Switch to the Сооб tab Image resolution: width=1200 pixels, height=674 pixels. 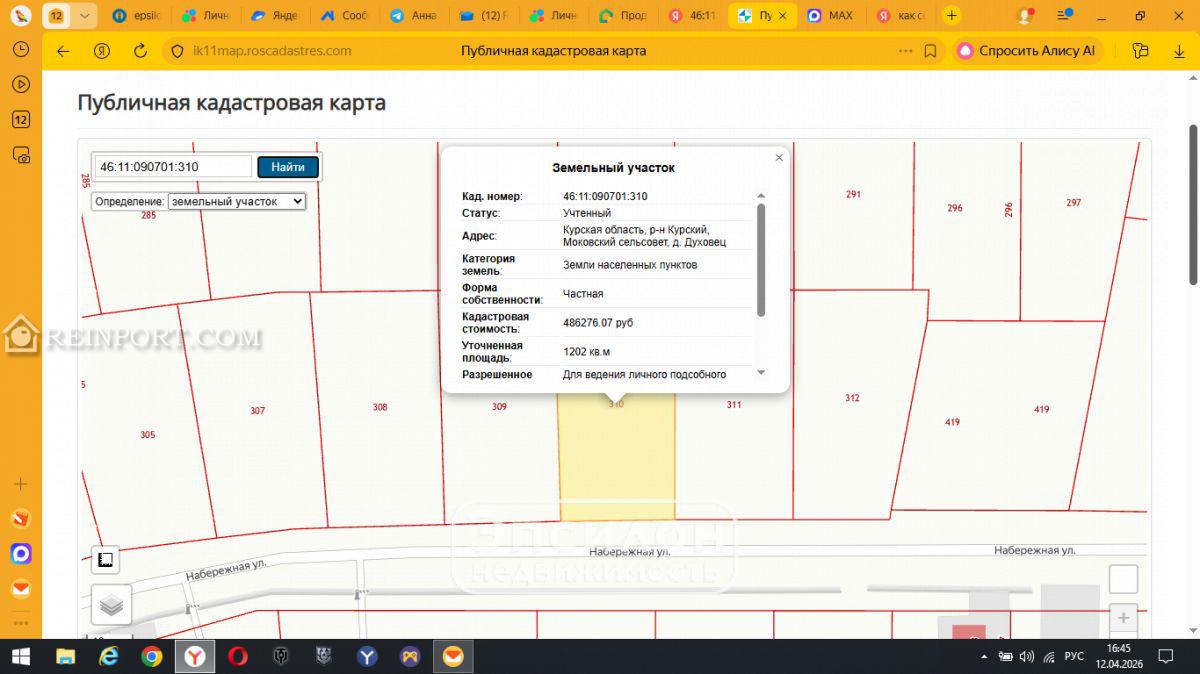pyautogui.click(x=346, y=16)
